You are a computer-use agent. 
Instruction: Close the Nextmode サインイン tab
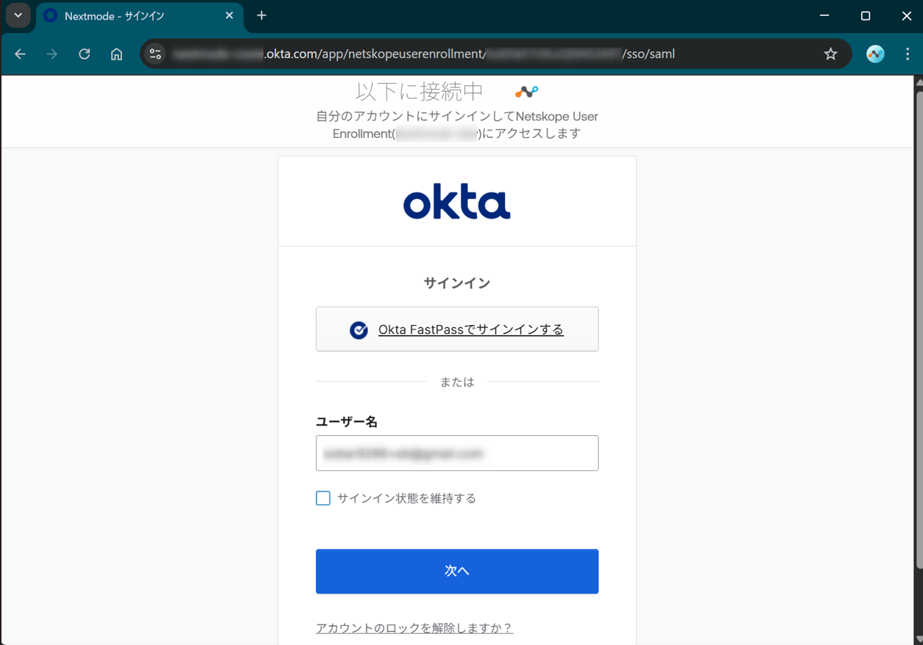click(x=229, y=16)
